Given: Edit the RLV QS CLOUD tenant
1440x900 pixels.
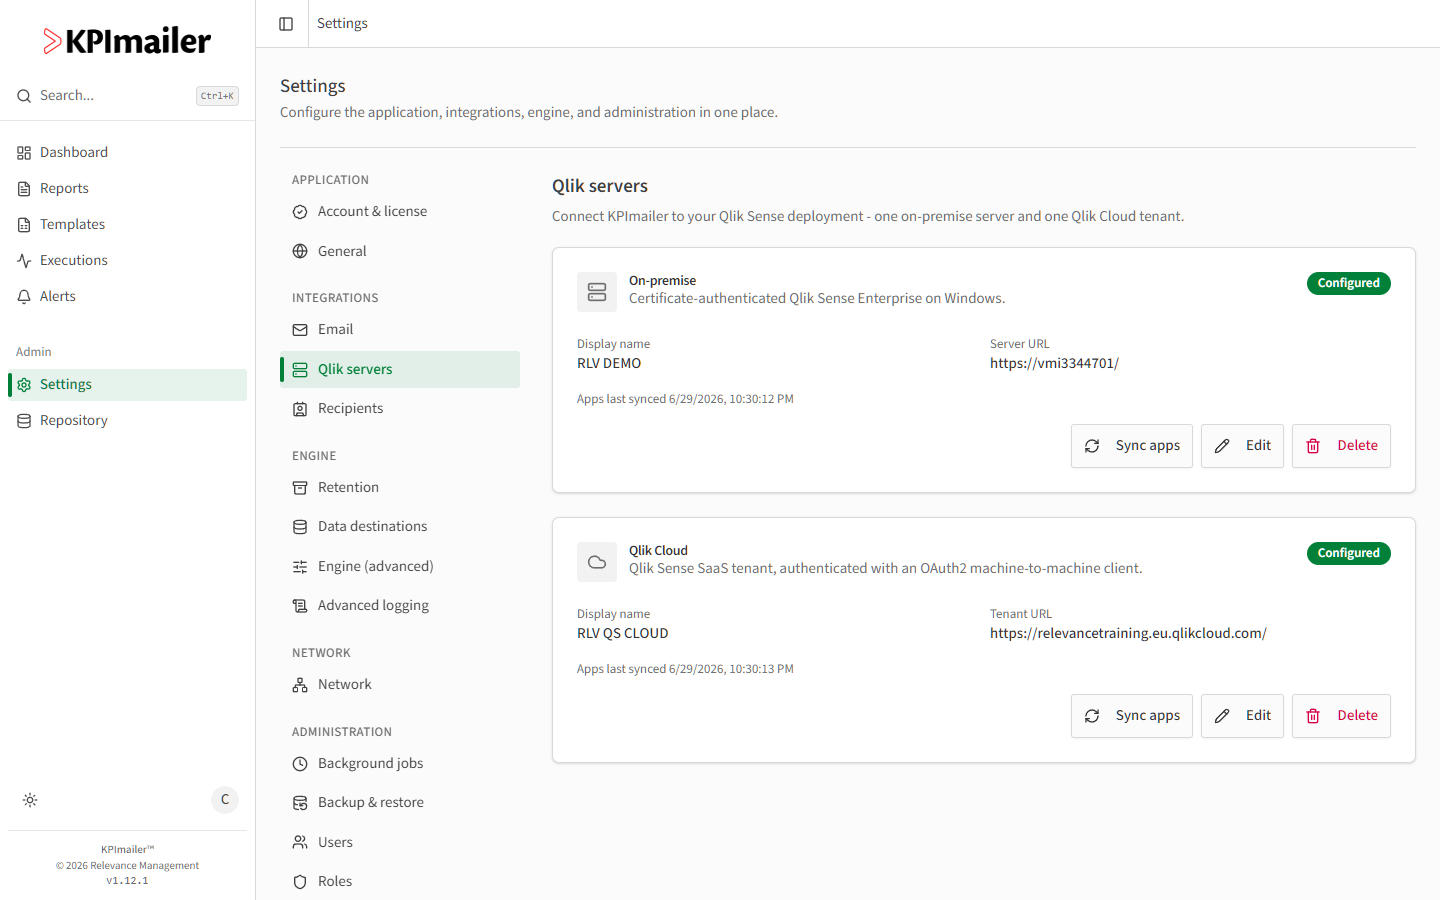Looking at the screenshot, I should point(1242,716).
